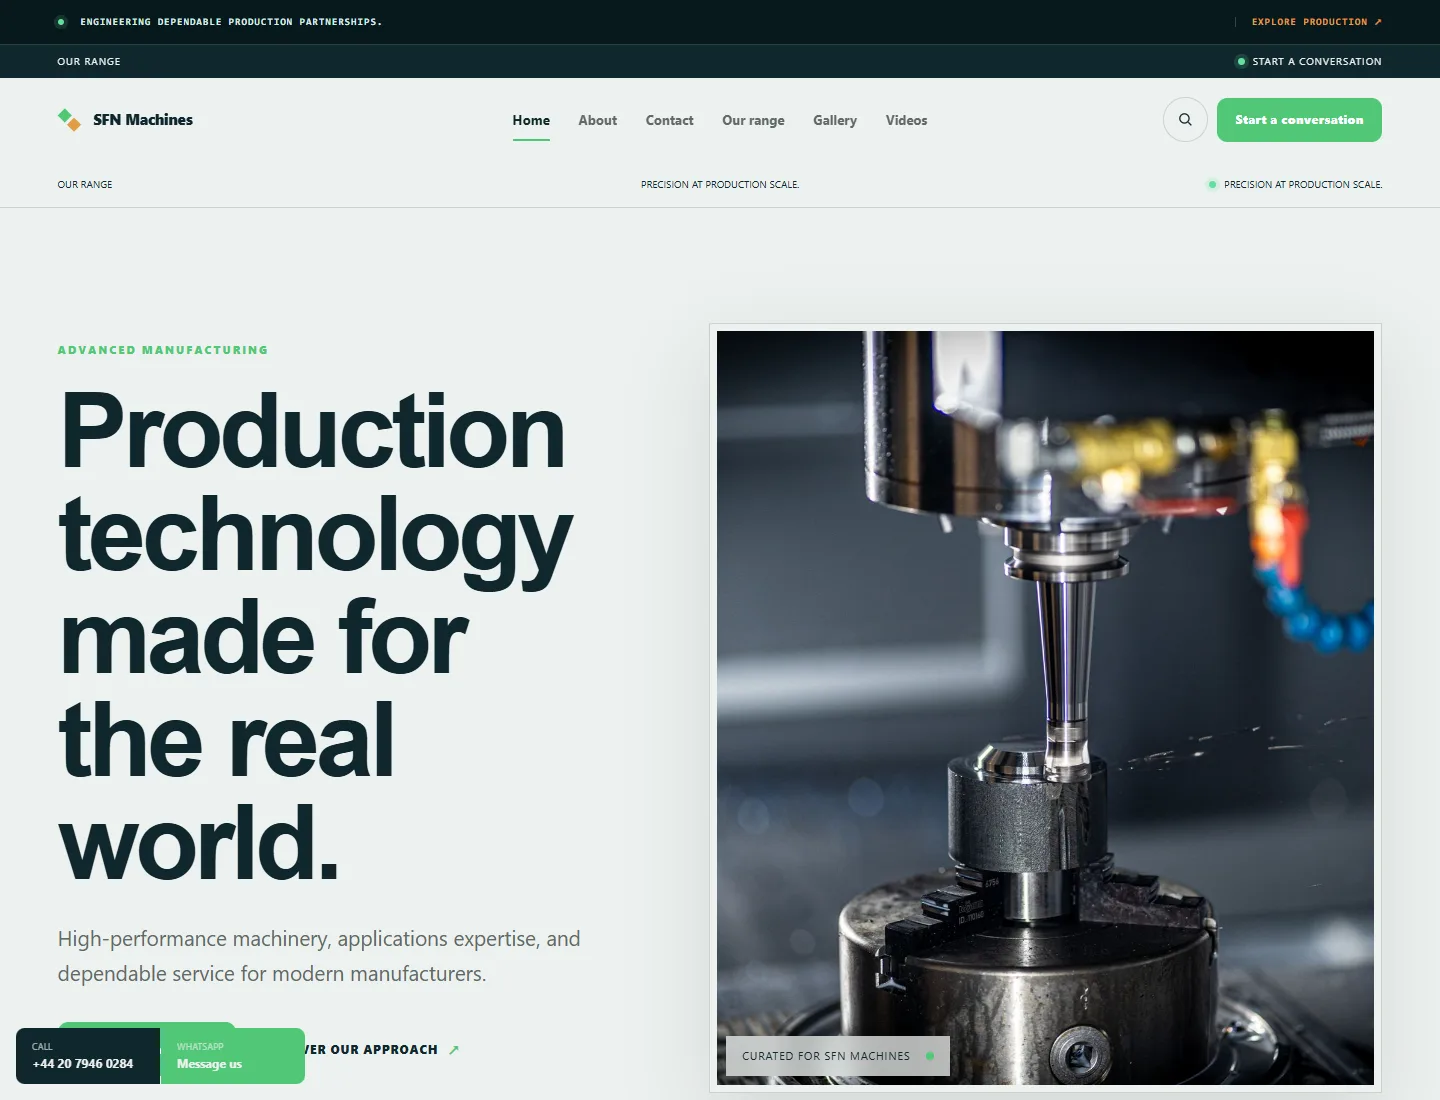Open the Contact nav link
This screenshot has width=1440, height=1100.
pos(669,120)
